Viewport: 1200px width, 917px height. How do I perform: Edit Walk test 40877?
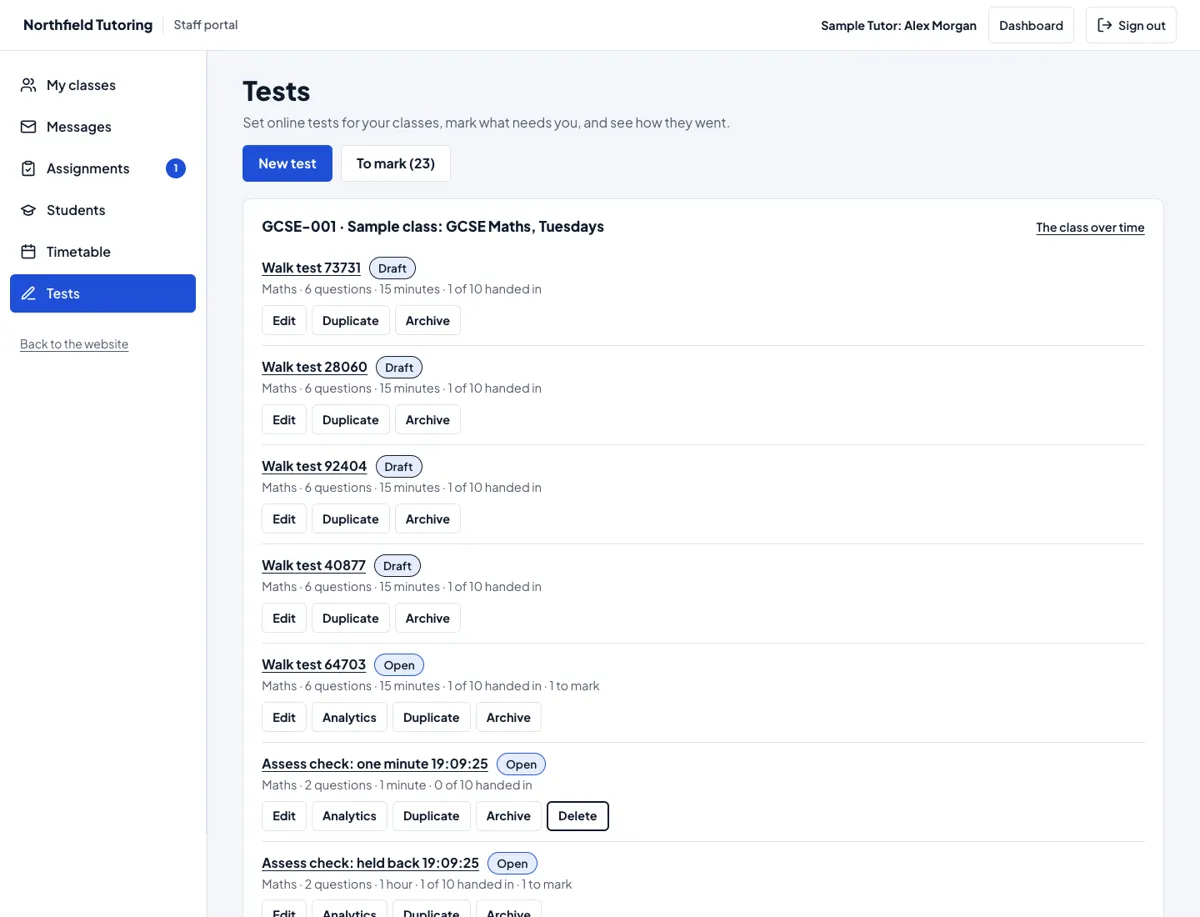pos(284,618)
